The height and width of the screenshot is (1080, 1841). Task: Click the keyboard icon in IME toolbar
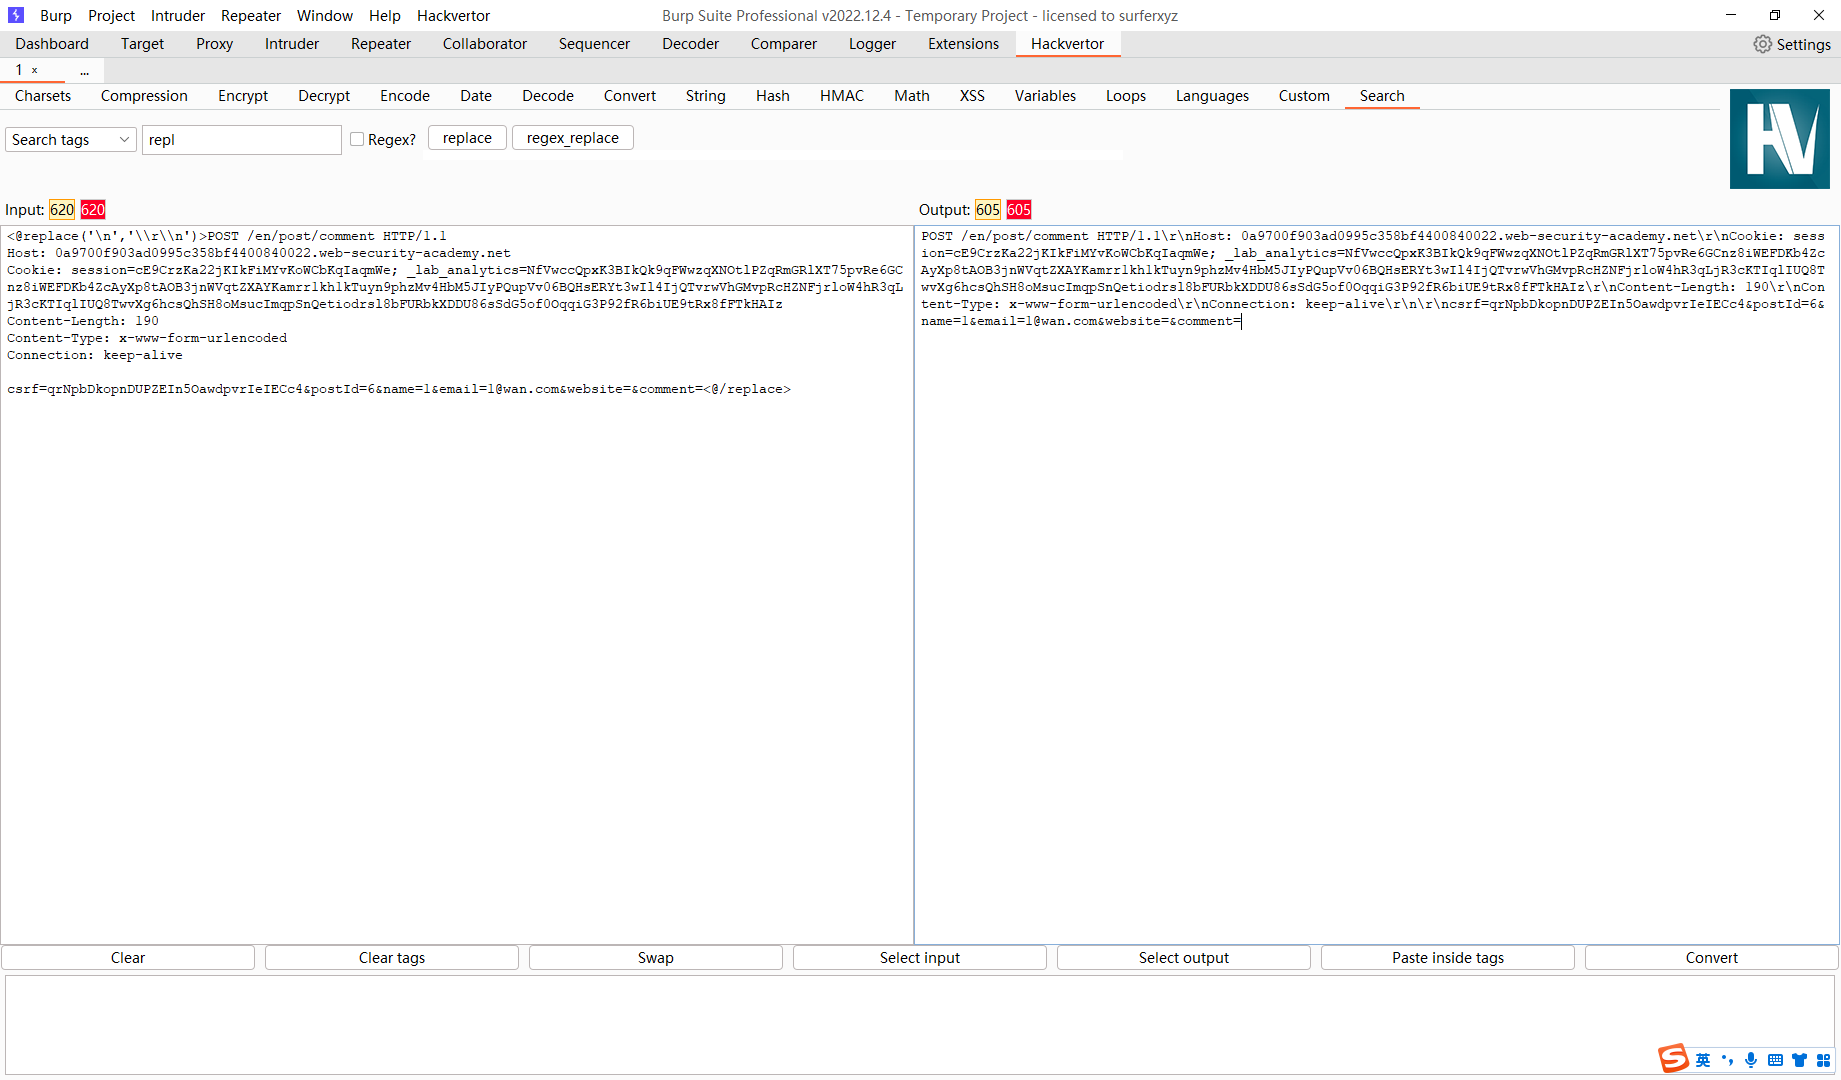coord(1775,1060)
